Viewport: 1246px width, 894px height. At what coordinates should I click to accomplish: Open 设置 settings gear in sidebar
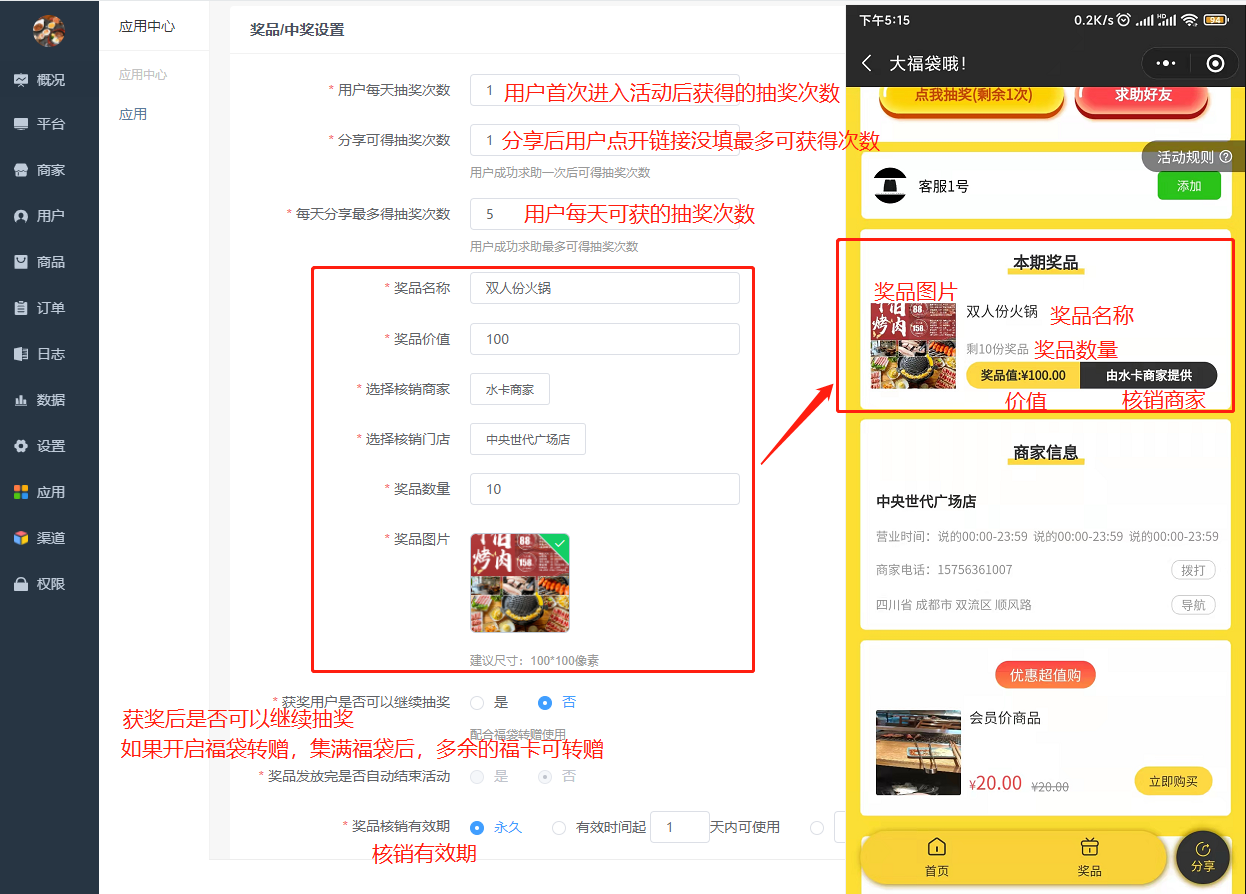pos(40,446)
